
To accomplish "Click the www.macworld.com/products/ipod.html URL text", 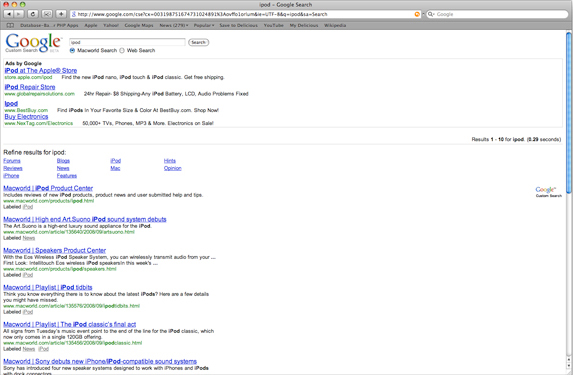I will click(49, 201).
